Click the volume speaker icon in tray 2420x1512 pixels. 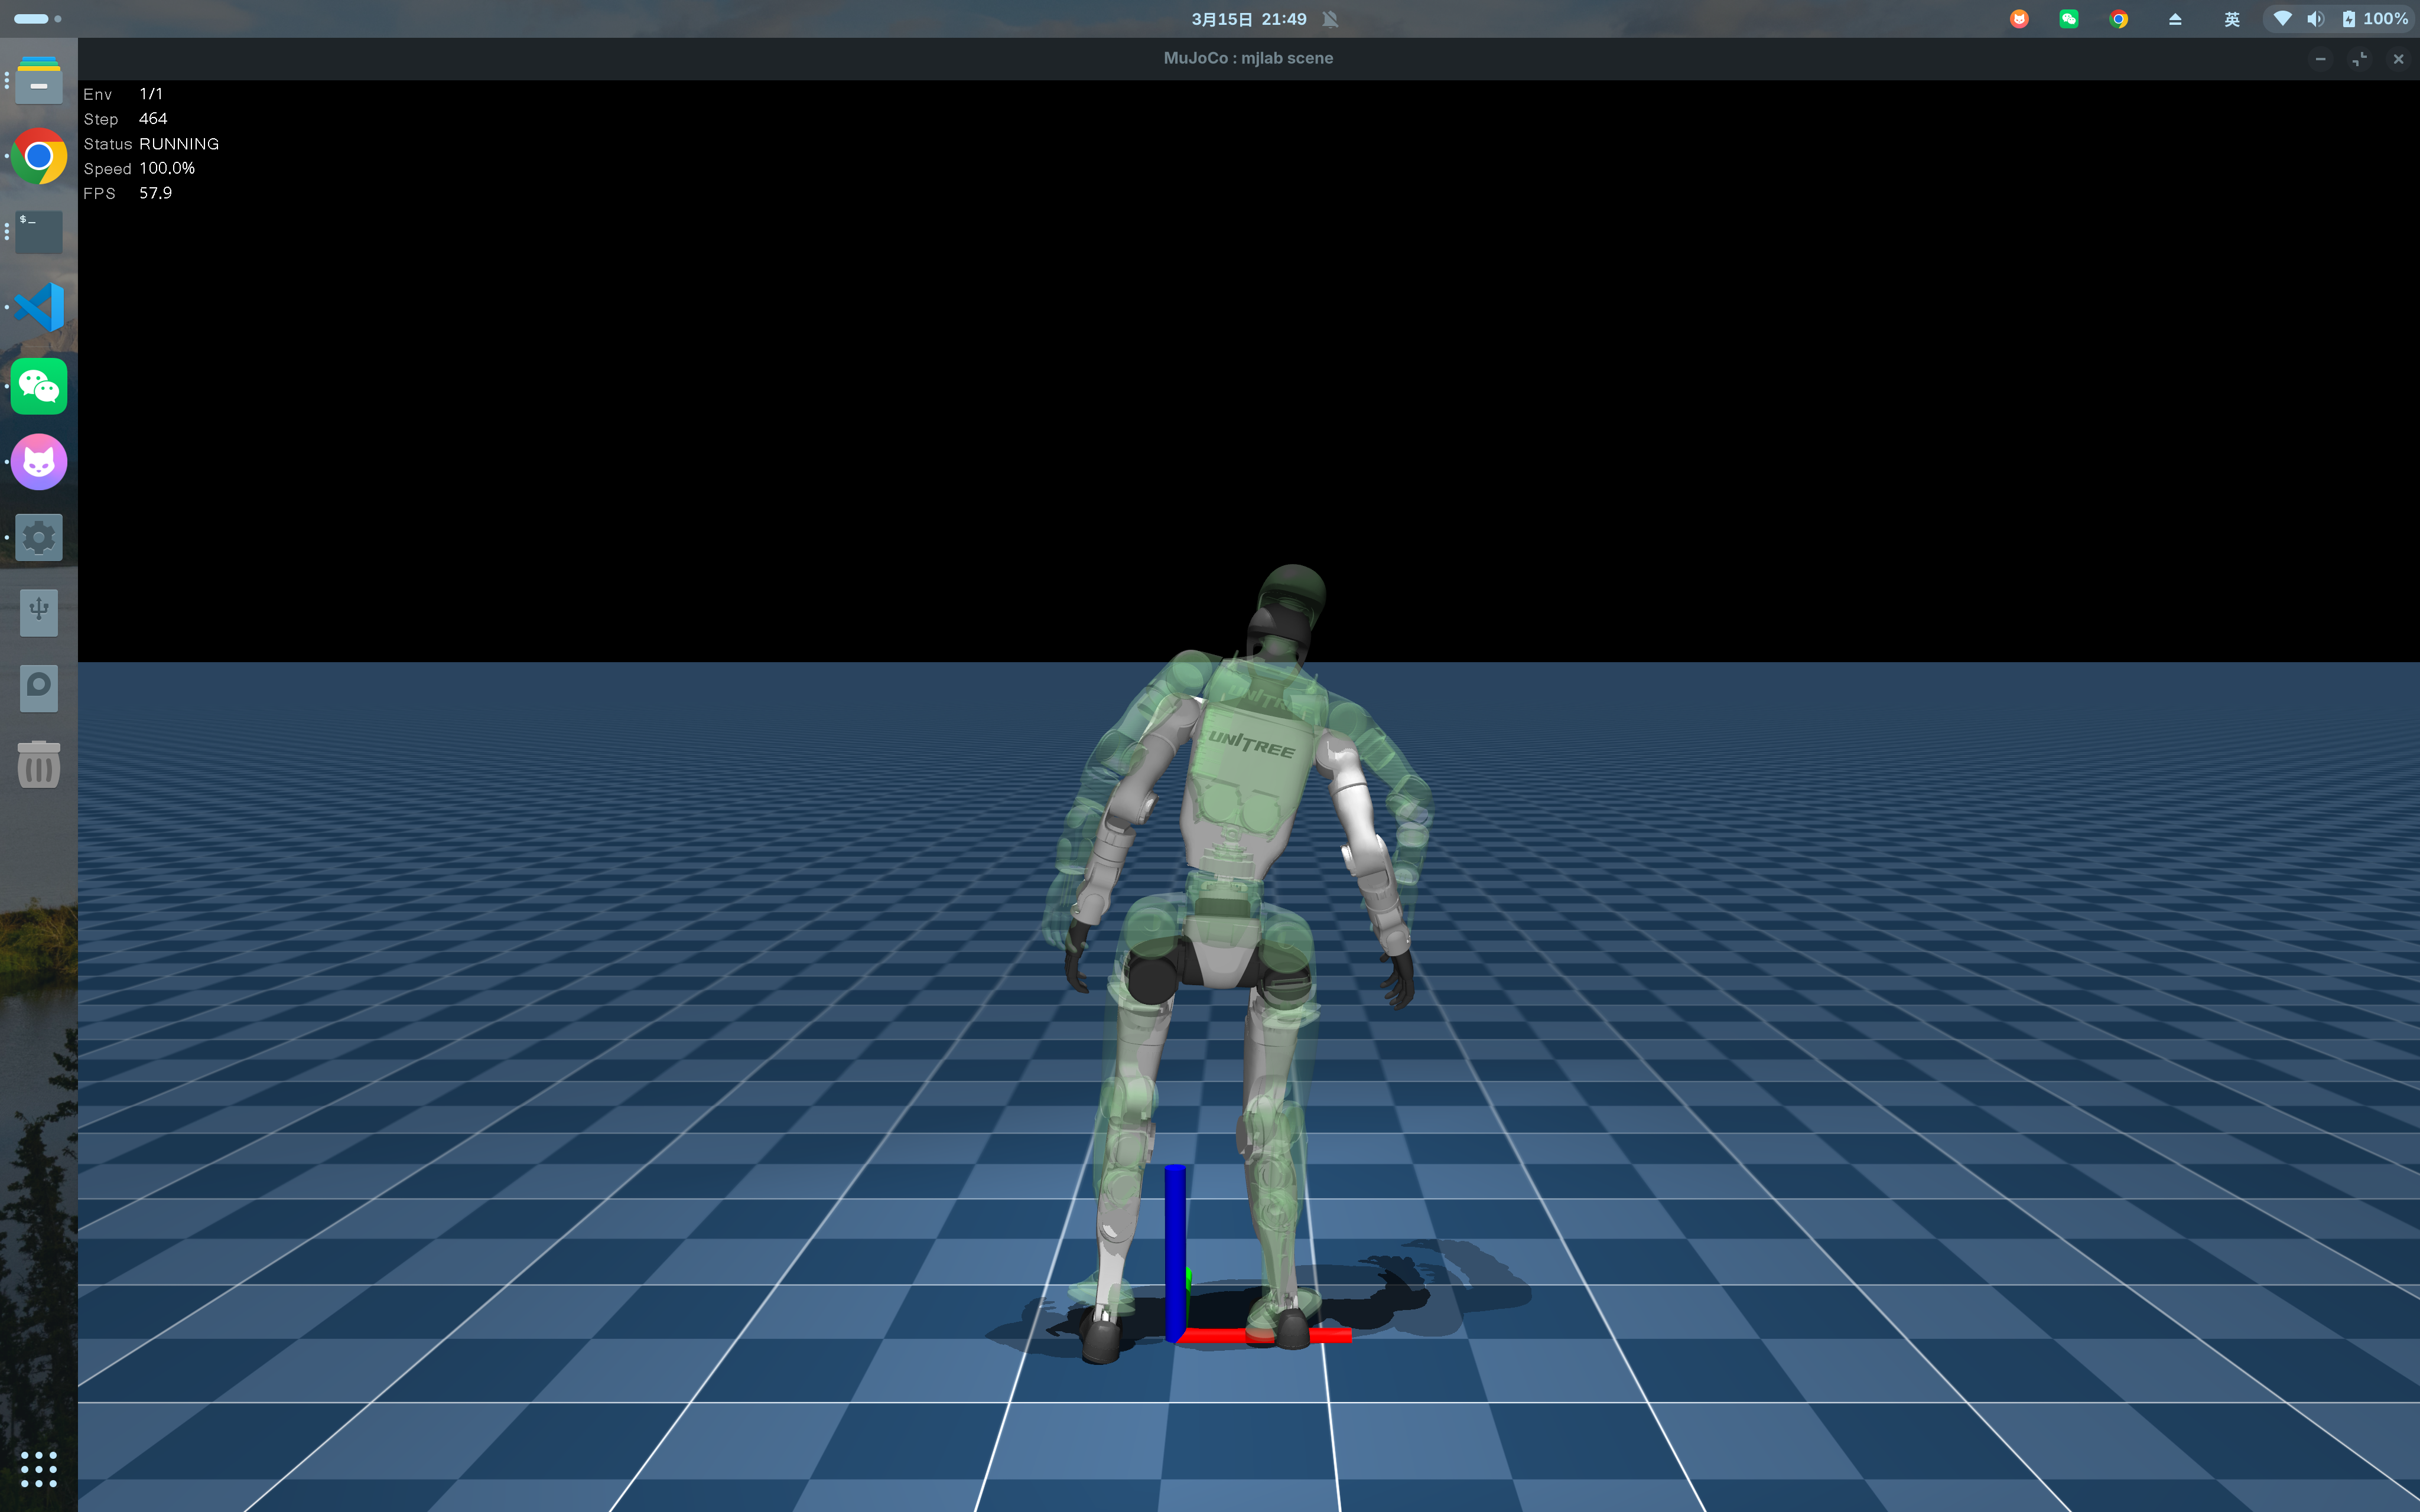(2315, 19)
